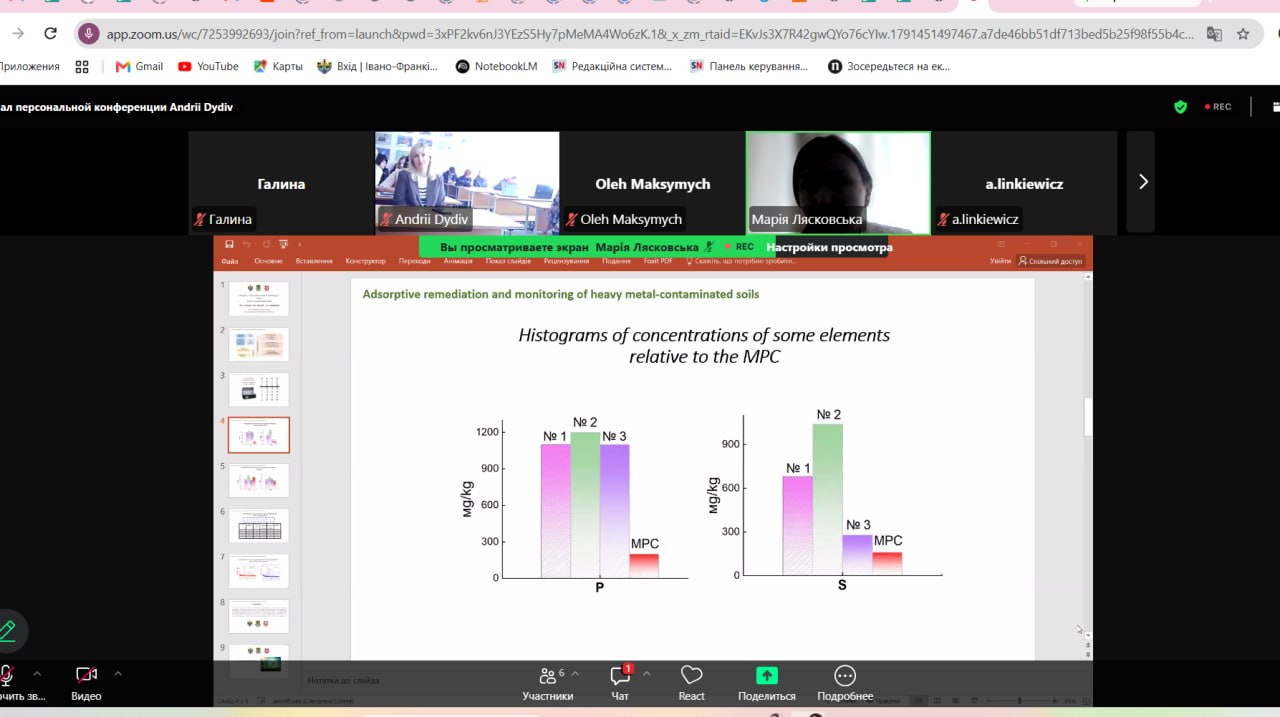Click the Рецензування tab in shared PowerPoint
Screen dimensions: 1280x717
tap(566, 261)
